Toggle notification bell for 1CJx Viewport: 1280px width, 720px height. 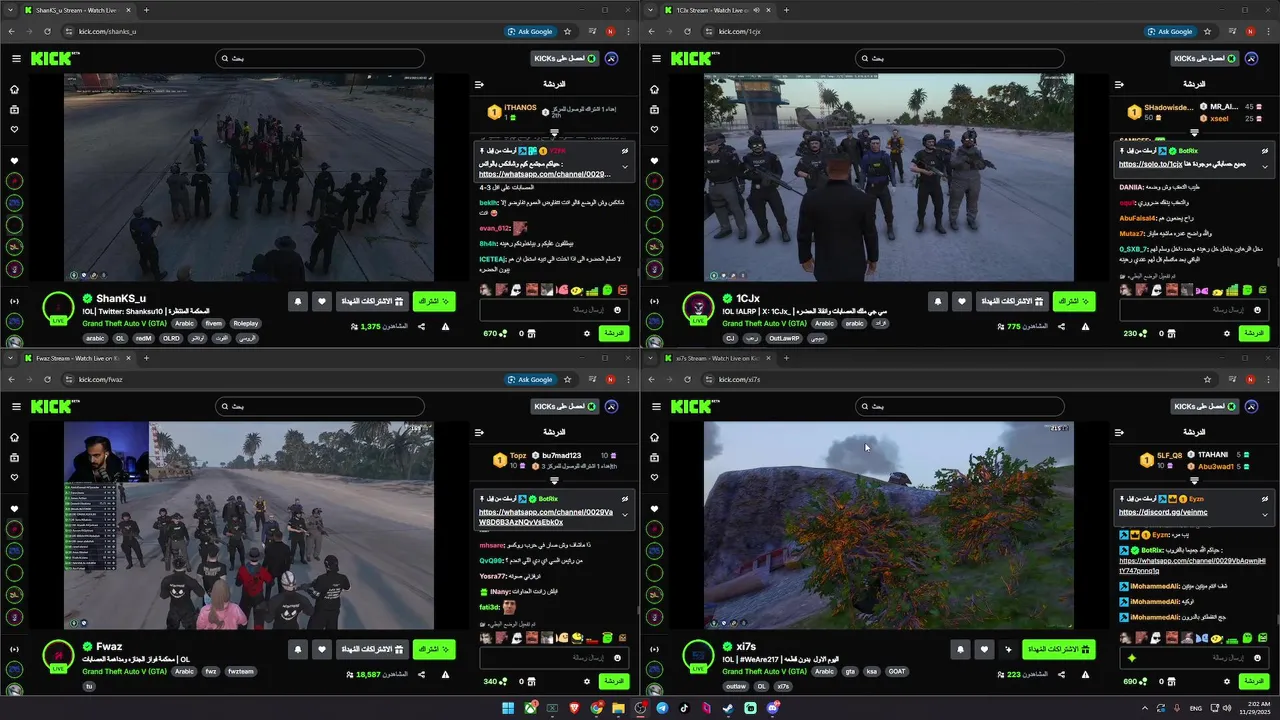(x=937, y=301)
